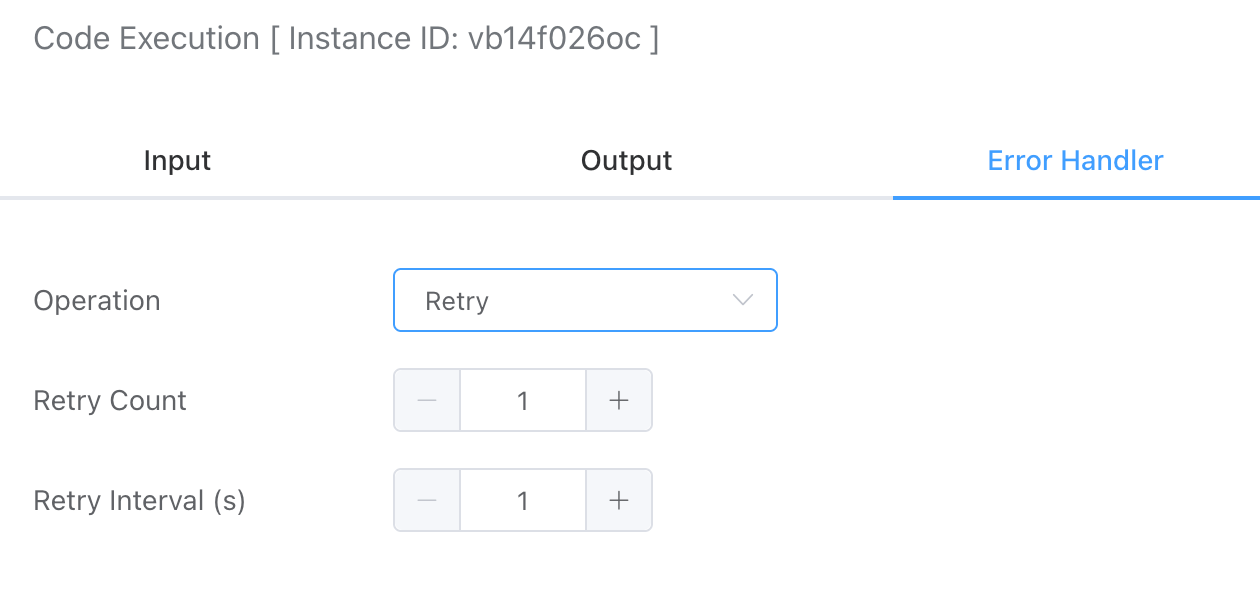Focus the Retry Interval number field

pos(522,501)
